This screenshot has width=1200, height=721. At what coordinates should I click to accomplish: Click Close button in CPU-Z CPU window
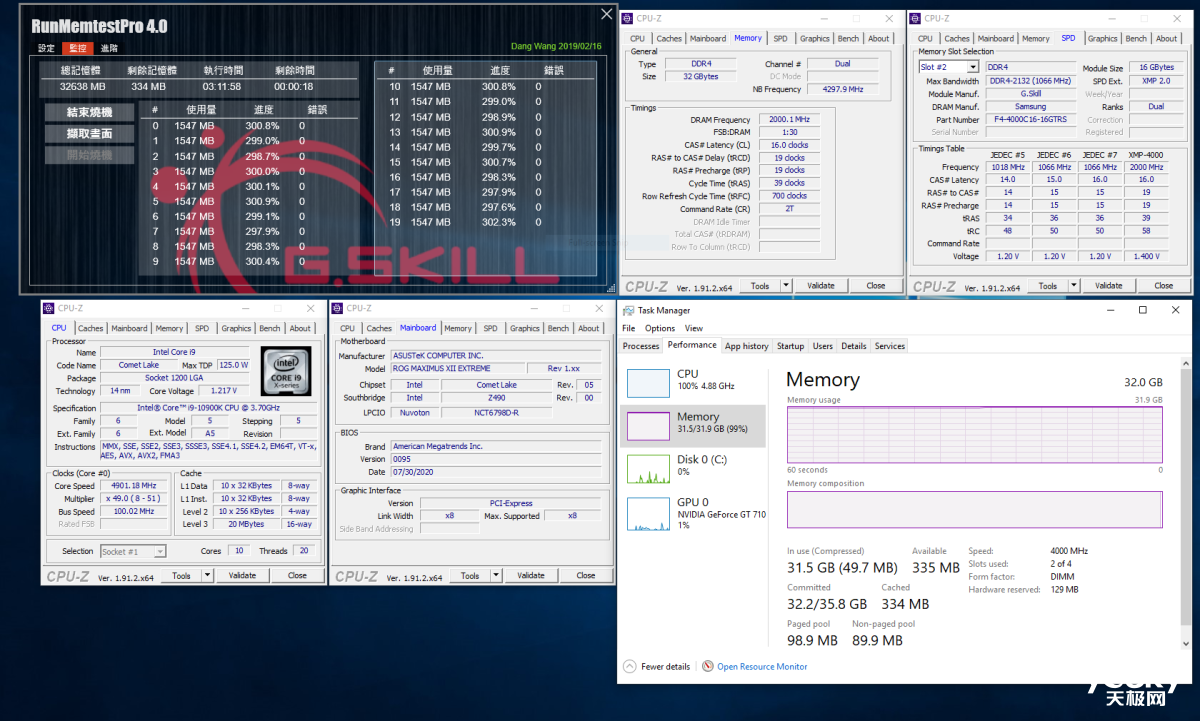tap(298, 575)
